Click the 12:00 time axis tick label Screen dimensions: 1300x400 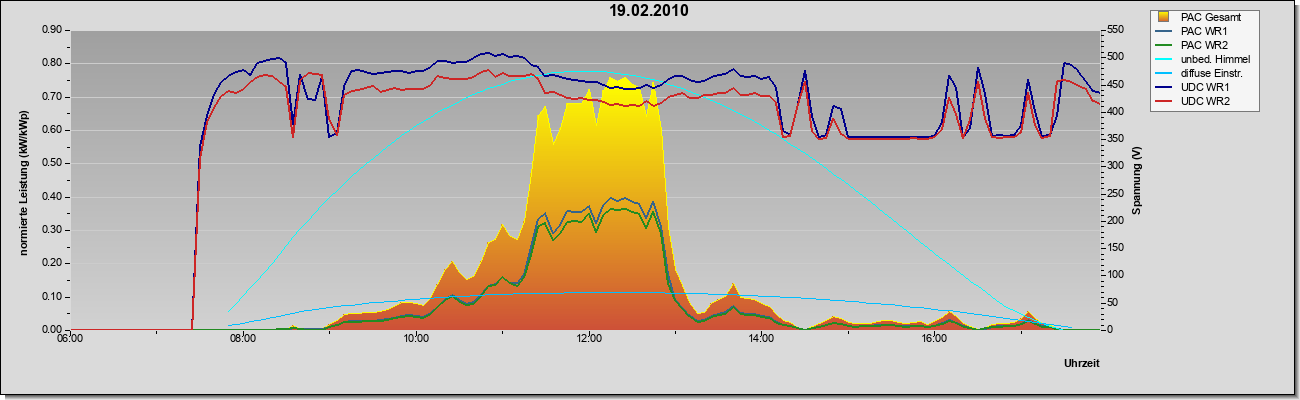(589, 340)
